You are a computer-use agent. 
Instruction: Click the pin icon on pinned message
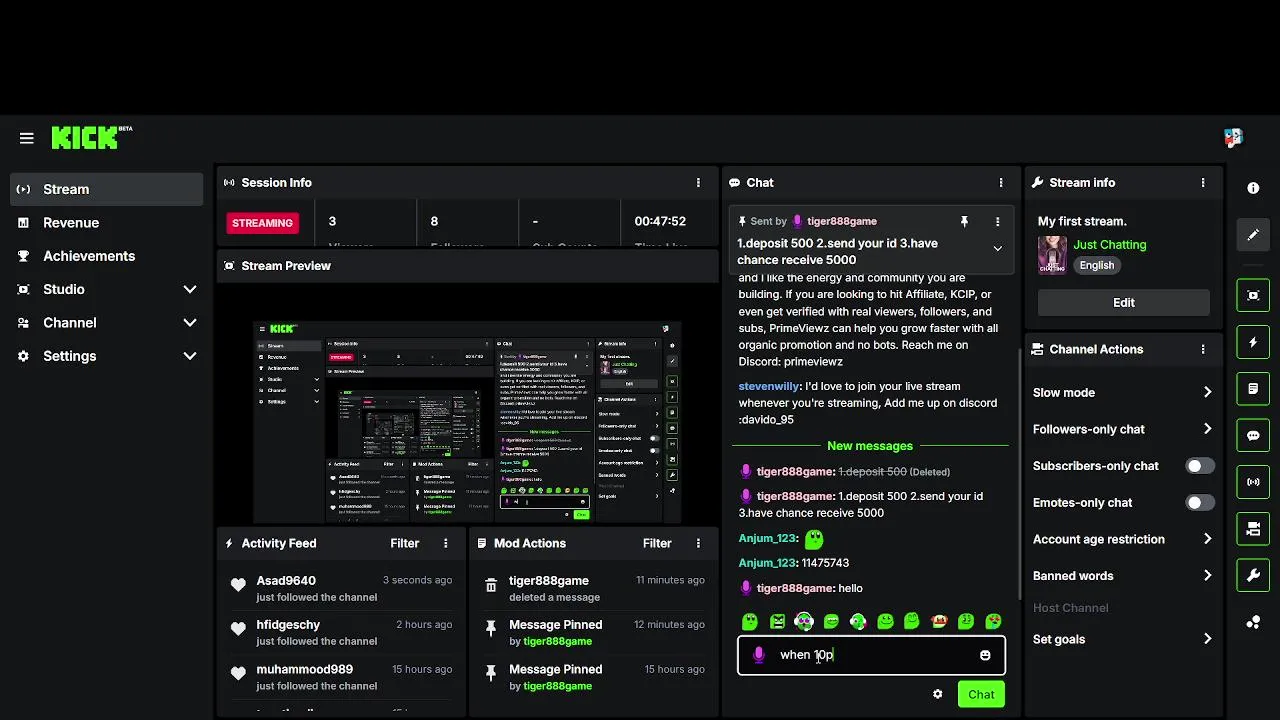(x=964, y=221)
